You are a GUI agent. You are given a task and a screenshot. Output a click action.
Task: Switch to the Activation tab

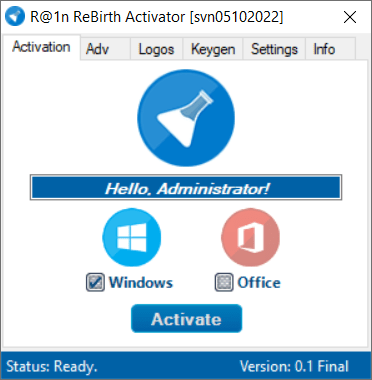41,47
